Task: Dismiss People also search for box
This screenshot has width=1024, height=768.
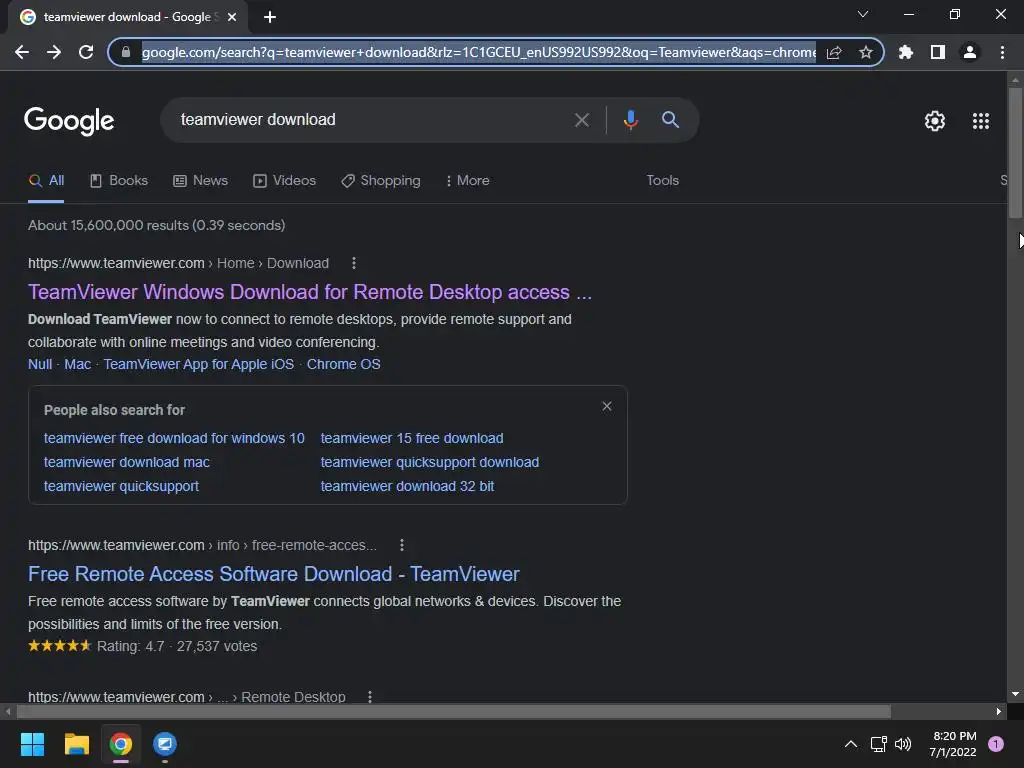Action: [607, 406]
